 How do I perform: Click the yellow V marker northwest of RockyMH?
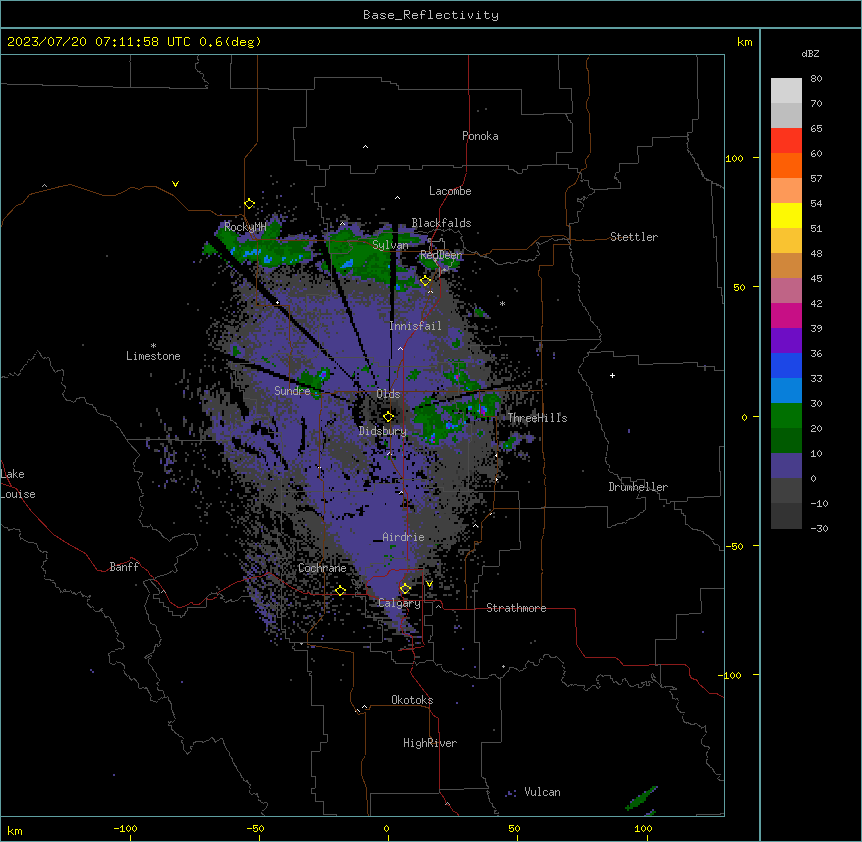175,184
